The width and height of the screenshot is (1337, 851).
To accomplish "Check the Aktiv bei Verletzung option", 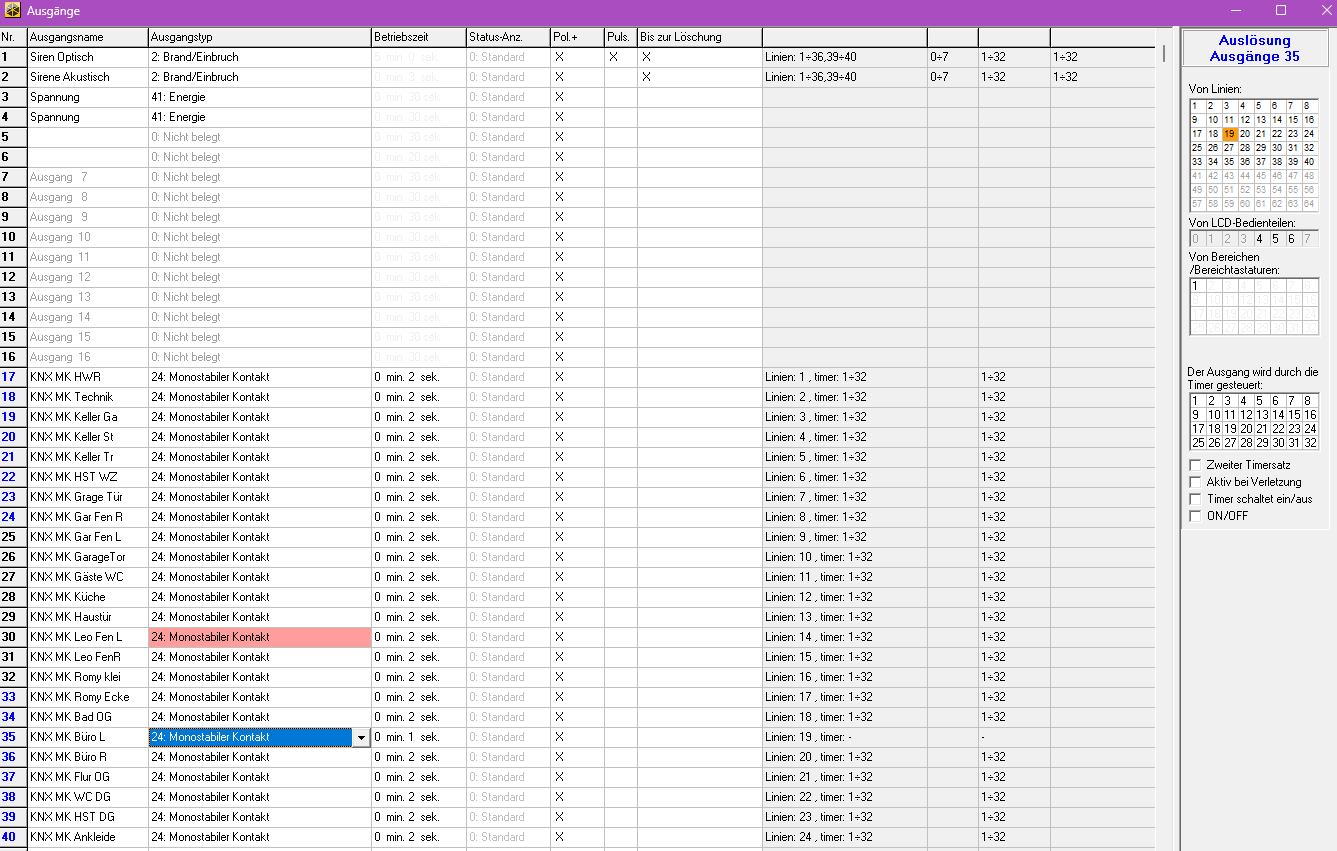I will pyautogui.click(x=1195, y=482).
